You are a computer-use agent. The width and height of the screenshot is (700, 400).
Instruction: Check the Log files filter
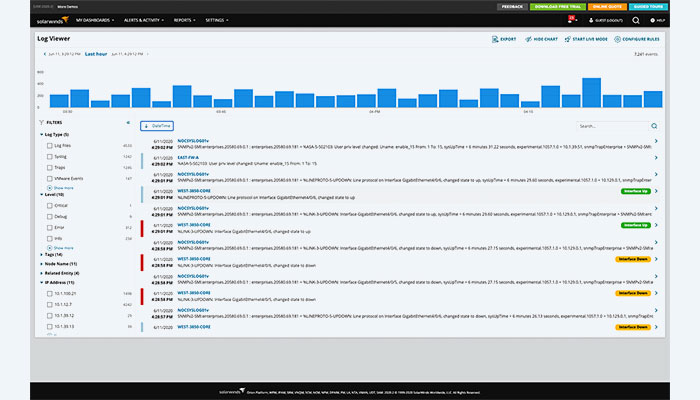50,146
